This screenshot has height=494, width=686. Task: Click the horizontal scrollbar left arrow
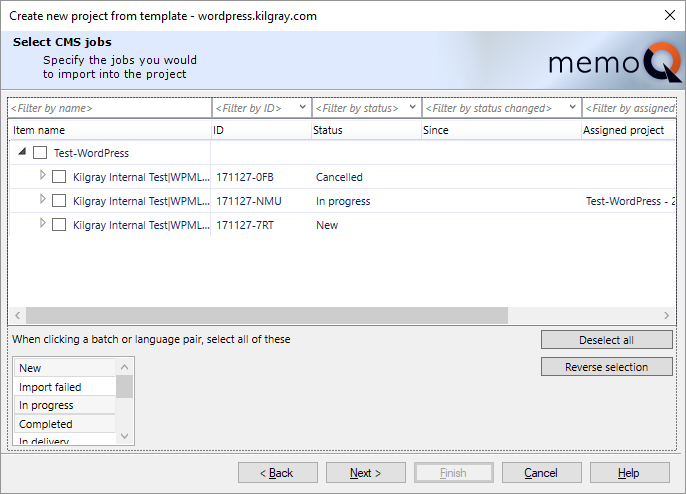click(x=18, y=315)
